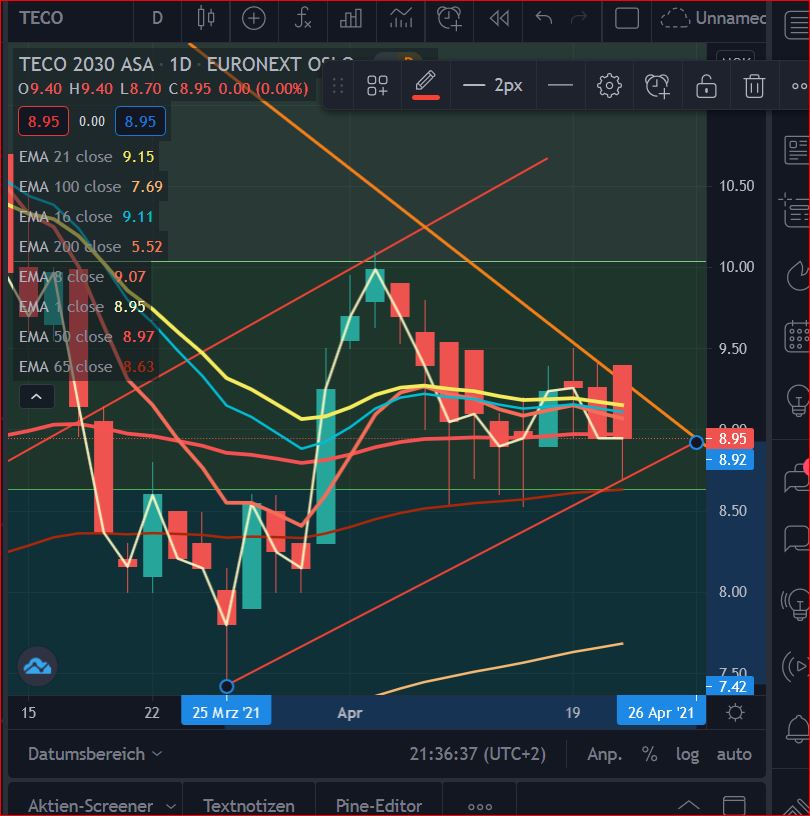Viewport: 810px width, 816px height.
Task: Click the blue 8.95 buy price box
Action: pyautogui.click(x=140, y=121)
